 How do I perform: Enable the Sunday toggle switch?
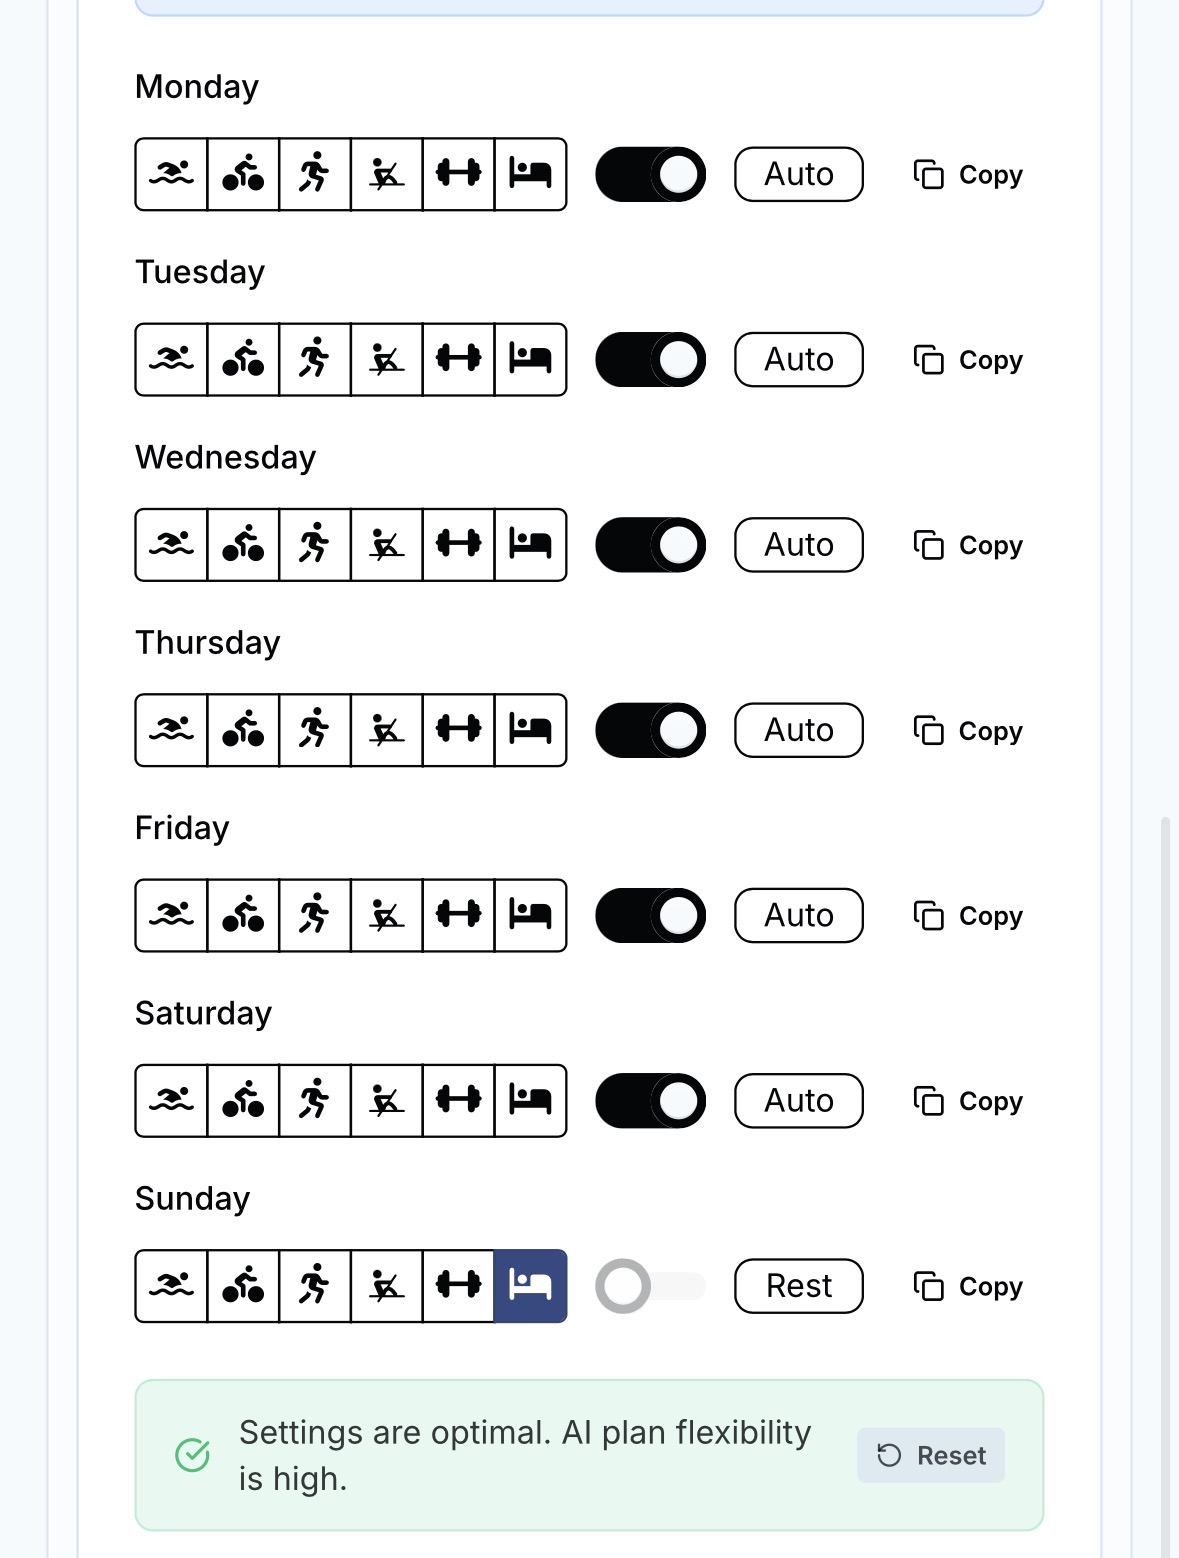(650, 1286)
